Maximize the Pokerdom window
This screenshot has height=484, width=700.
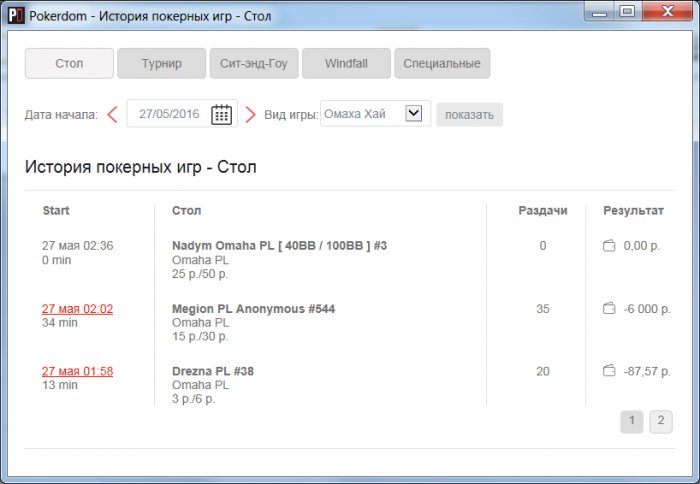click(628, 11)
